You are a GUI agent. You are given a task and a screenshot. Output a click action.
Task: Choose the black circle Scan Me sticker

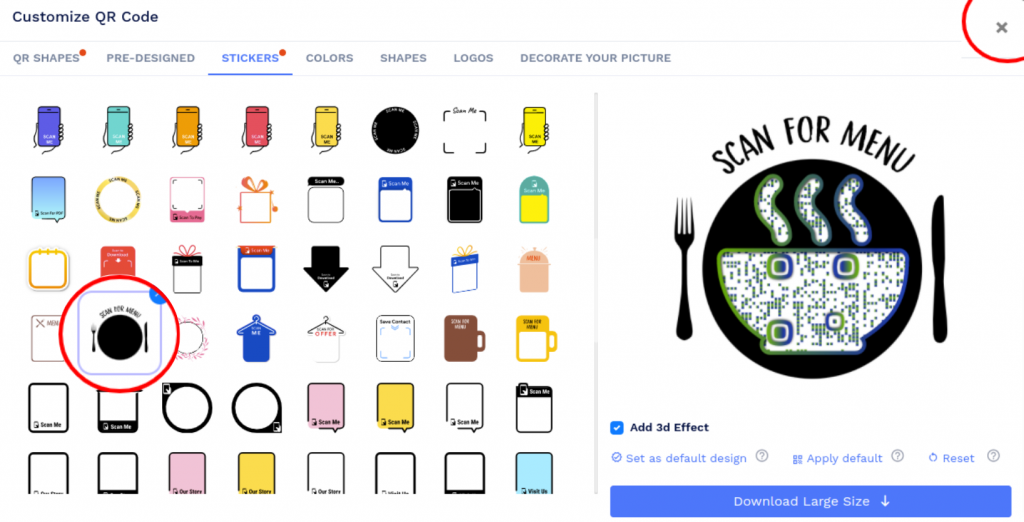point(395,131)
